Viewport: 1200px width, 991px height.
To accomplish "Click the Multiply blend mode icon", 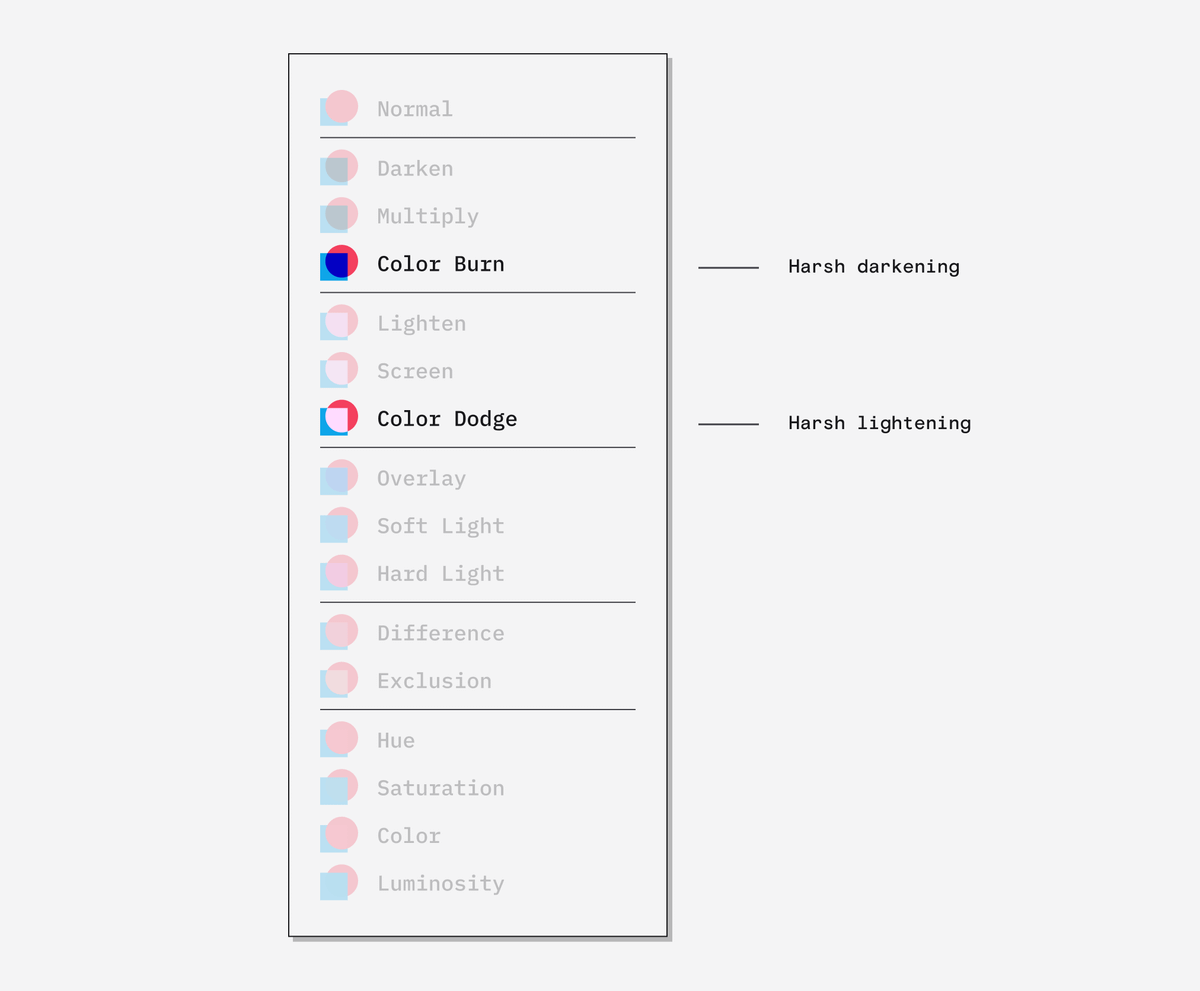I will [x=338, y=216].
